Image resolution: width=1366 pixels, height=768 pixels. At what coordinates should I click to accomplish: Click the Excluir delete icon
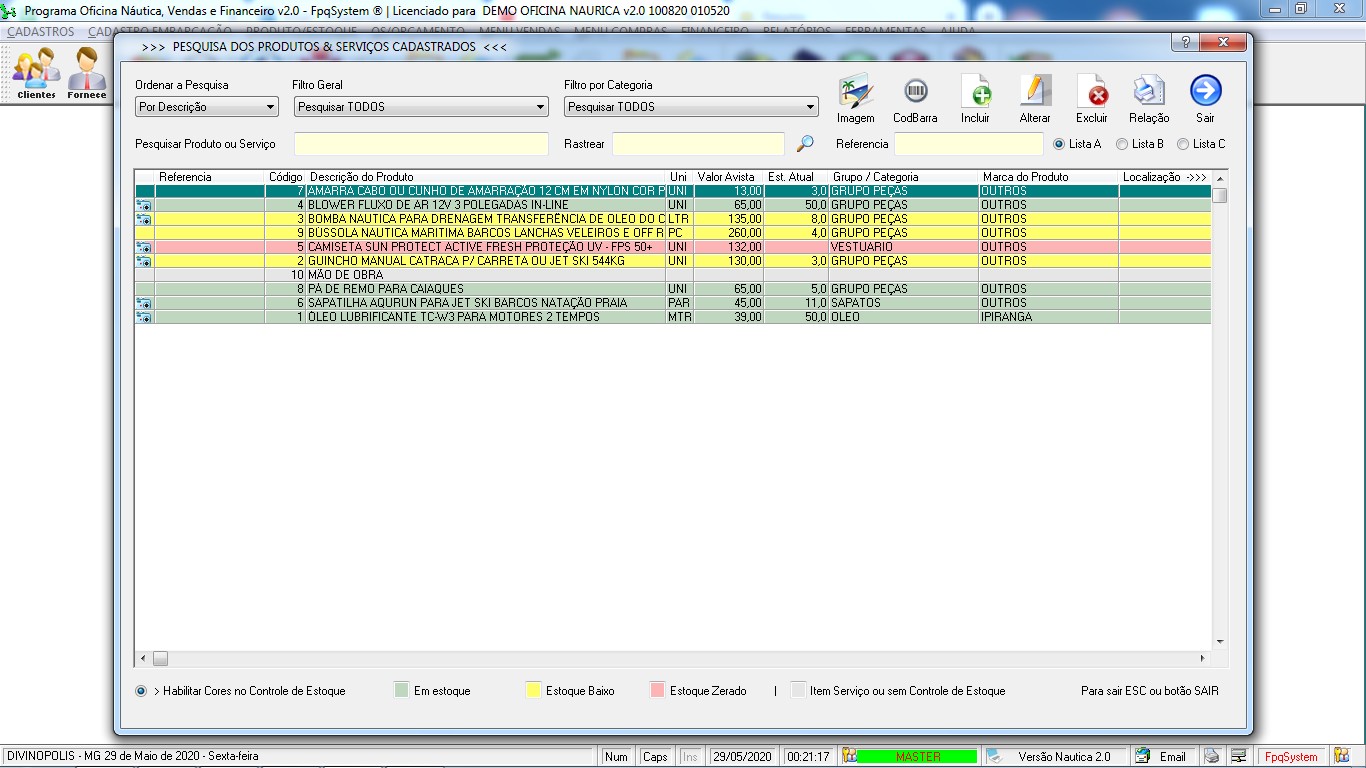tap(1092, 92)
